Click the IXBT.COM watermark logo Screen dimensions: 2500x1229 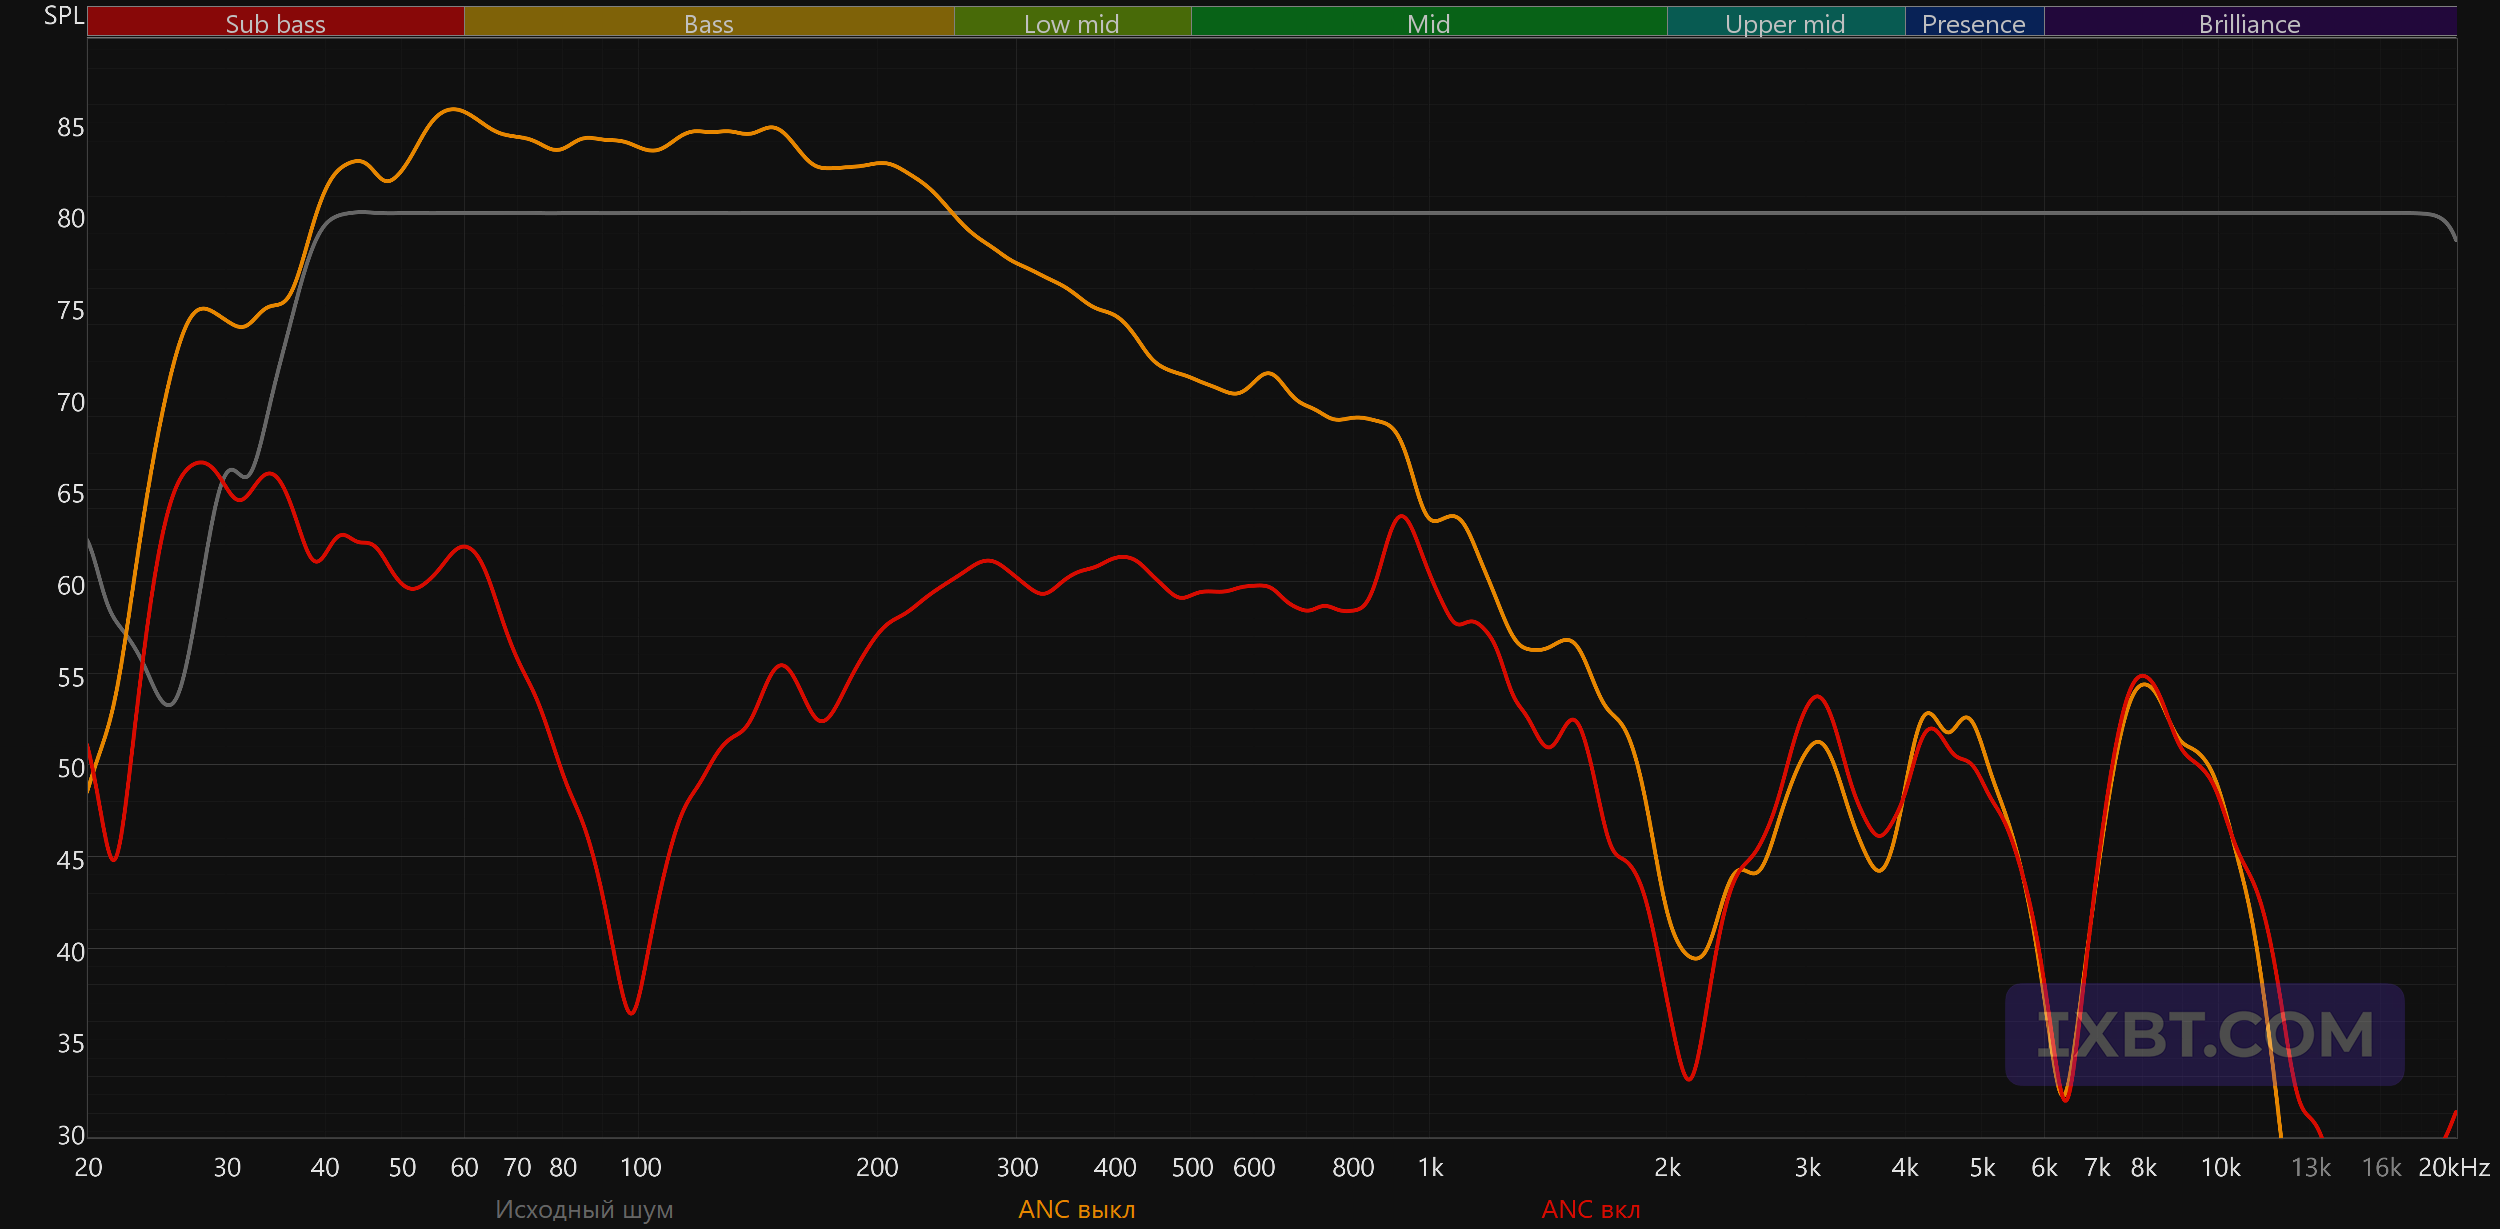pos(2205,1034)
